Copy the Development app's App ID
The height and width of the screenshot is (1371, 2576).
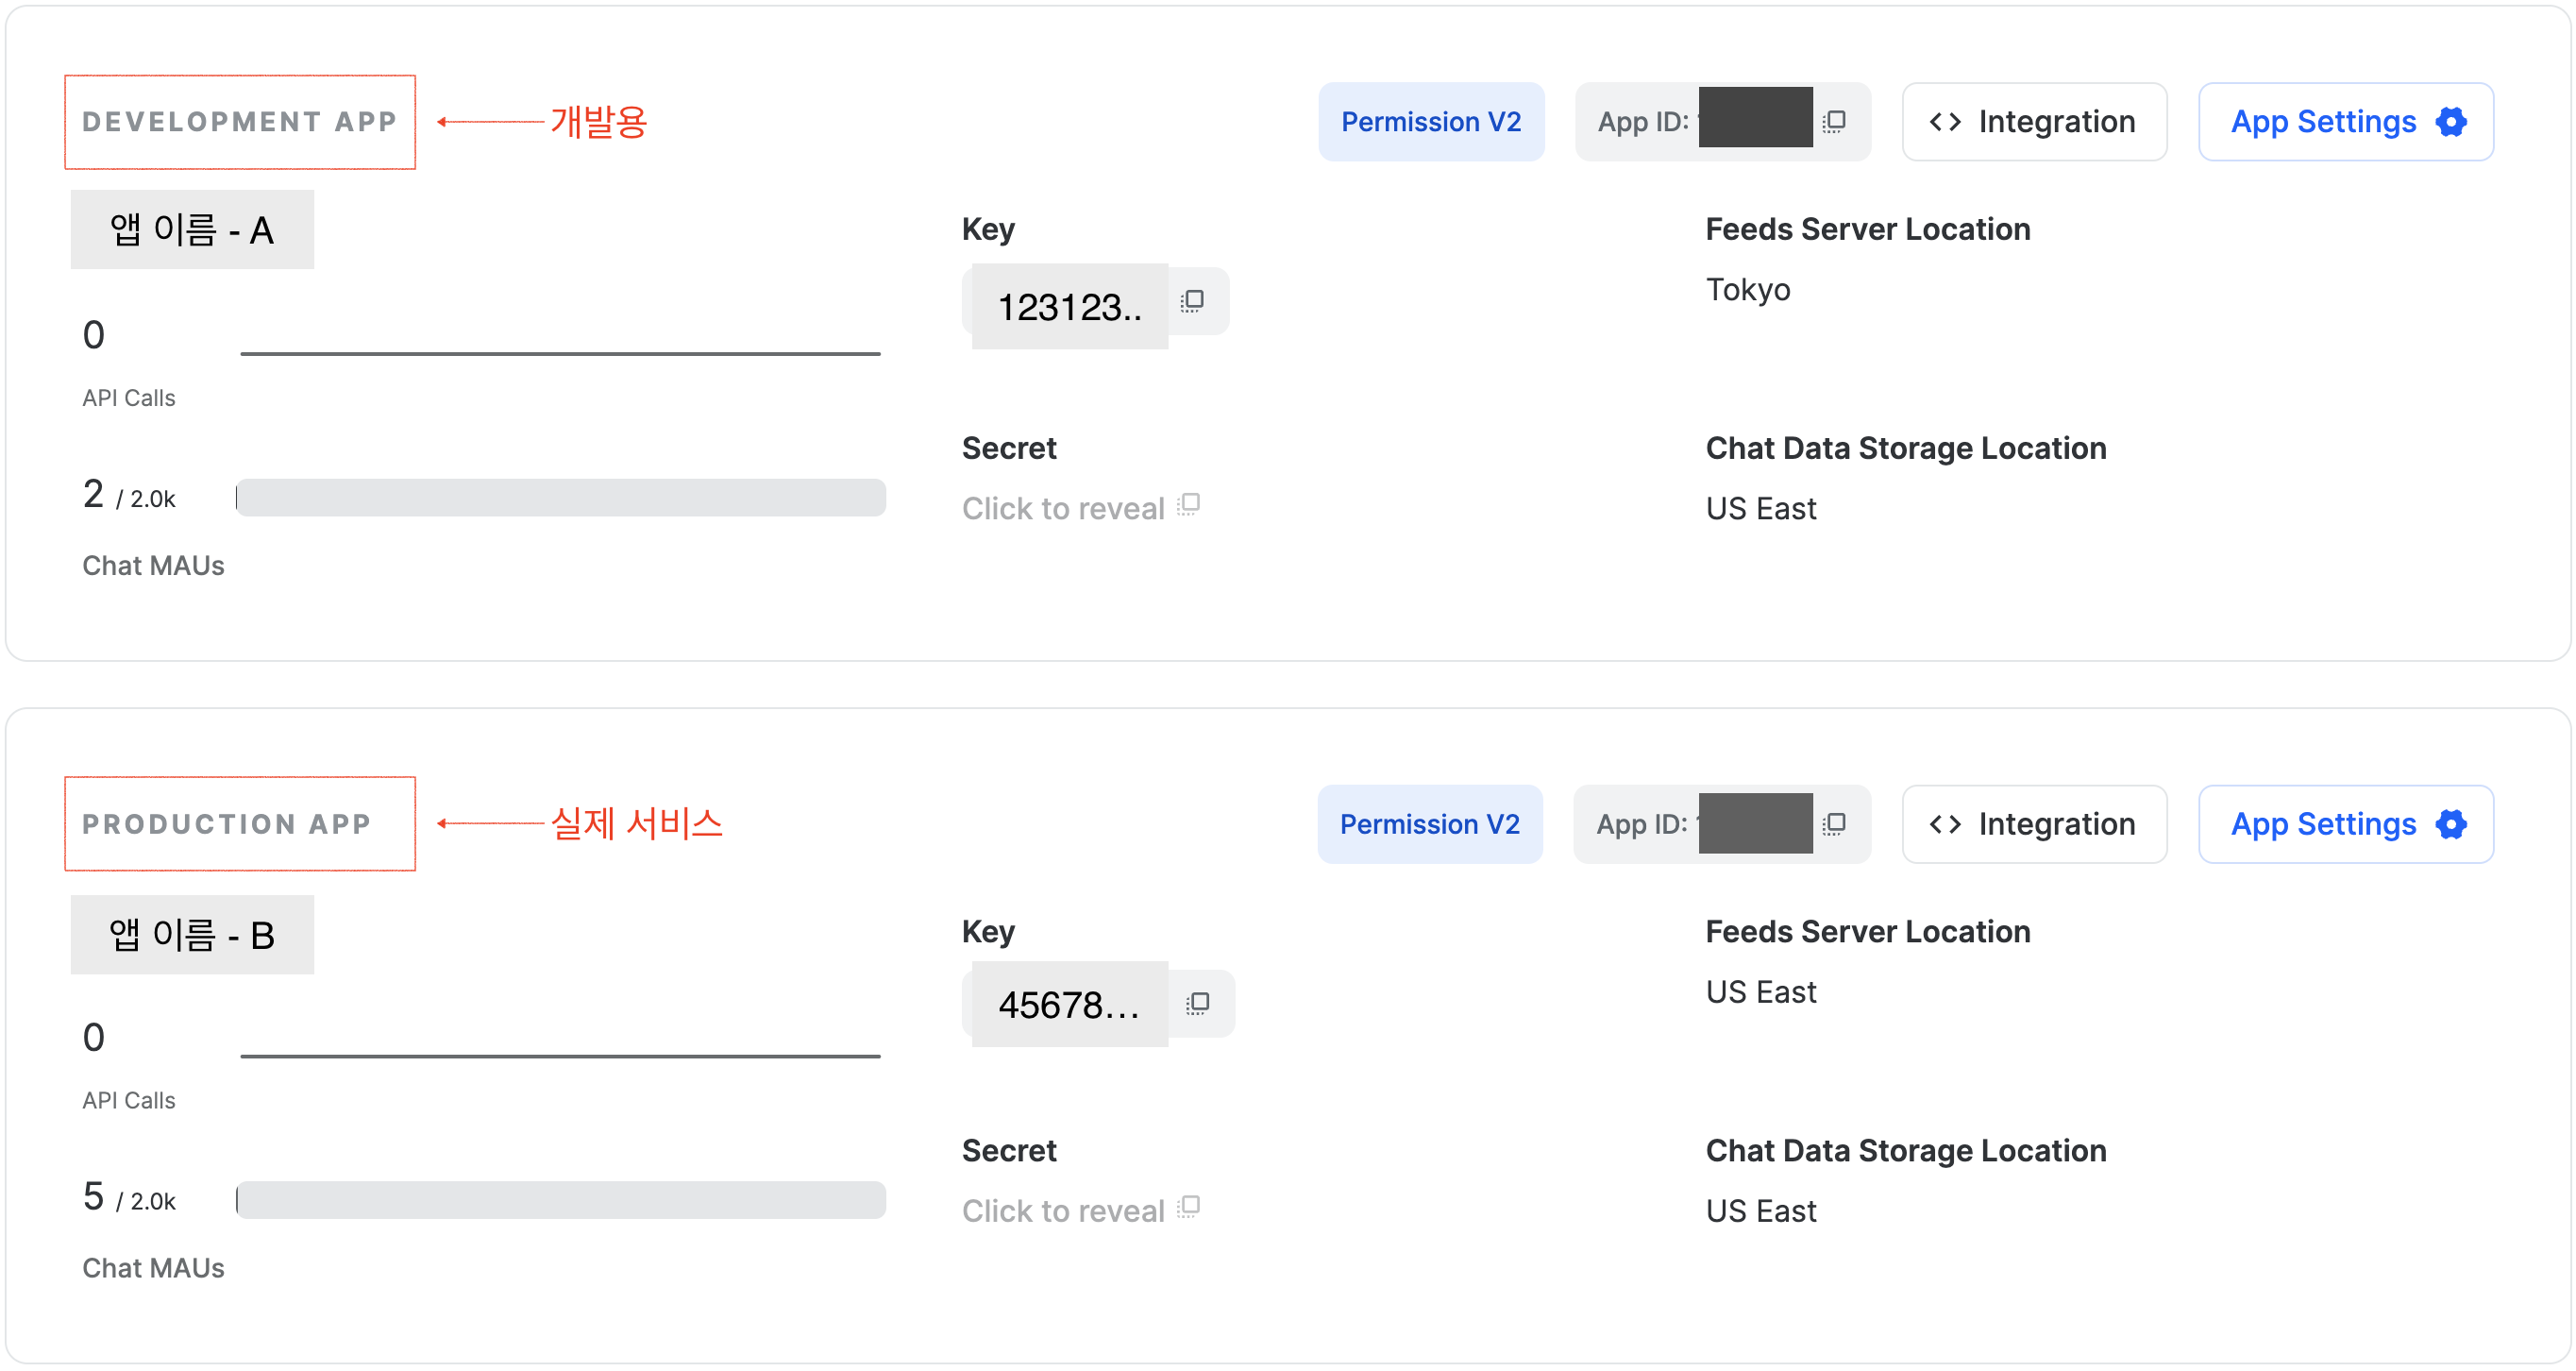coord(1833,122)
